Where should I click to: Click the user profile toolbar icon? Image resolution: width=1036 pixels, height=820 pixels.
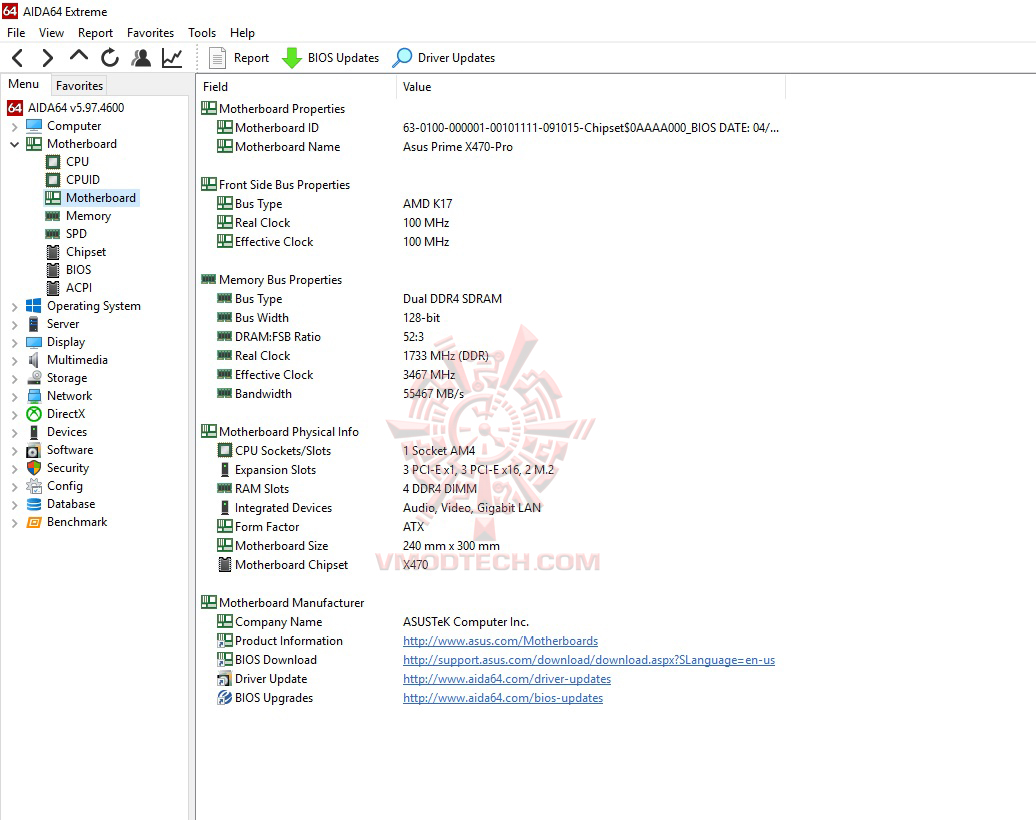[141, 58]
